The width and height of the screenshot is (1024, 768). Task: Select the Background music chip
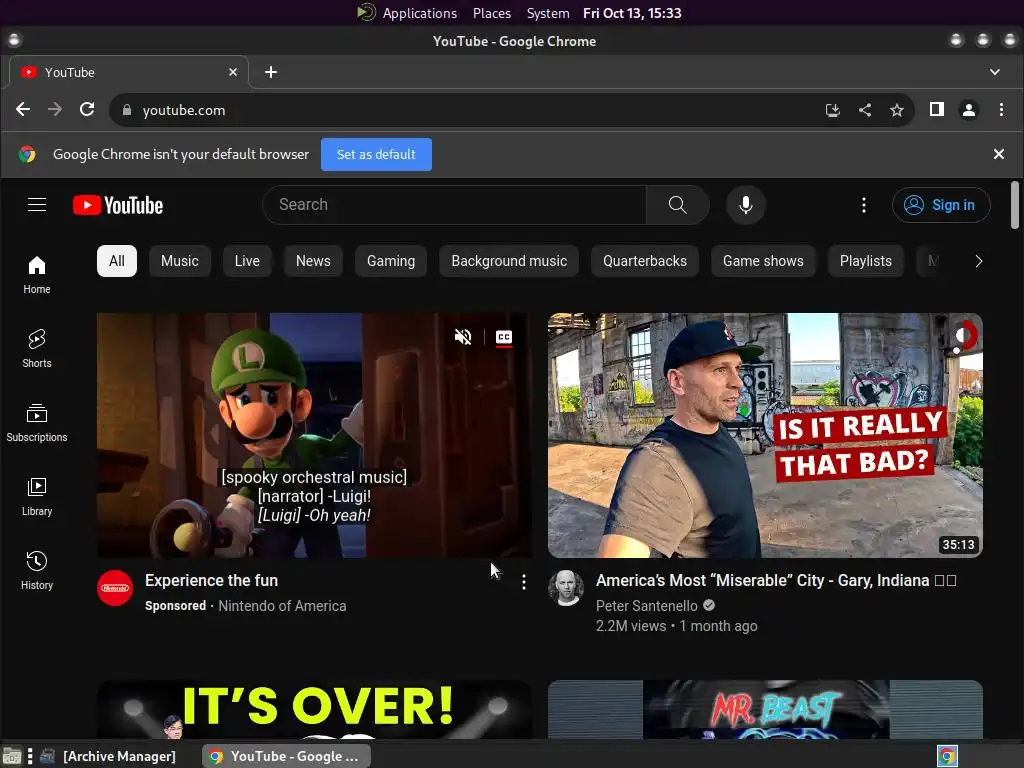coord(509,261)
